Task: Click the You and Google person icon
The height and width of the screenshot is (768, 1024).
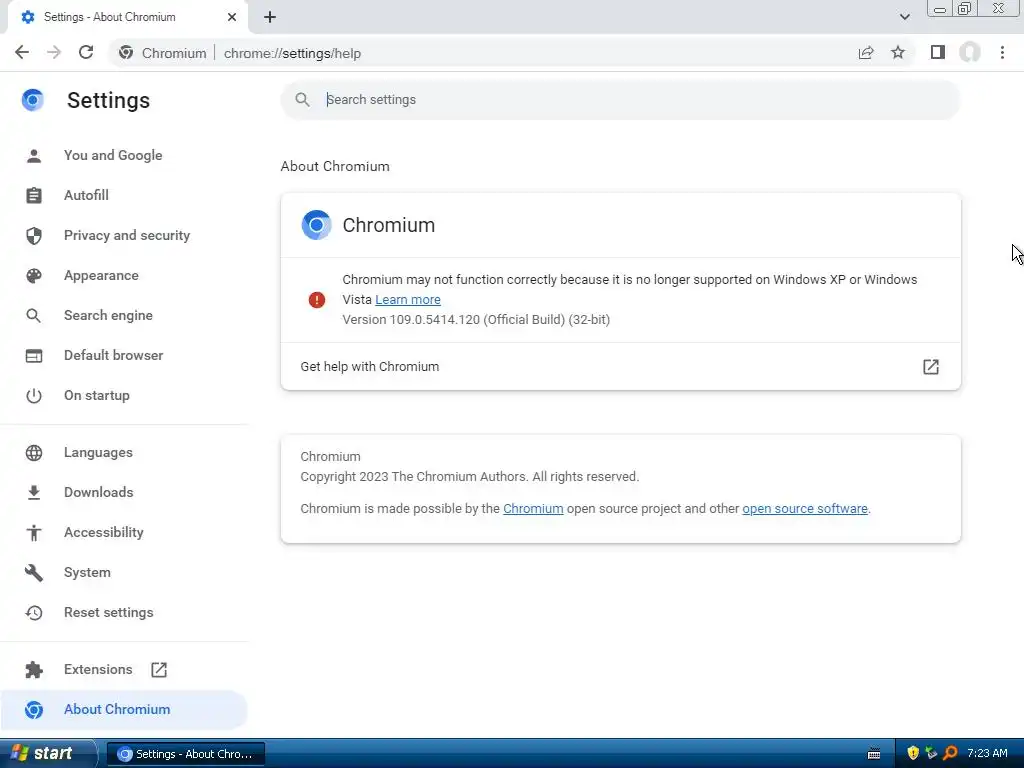Action: (x=34, y=155)
